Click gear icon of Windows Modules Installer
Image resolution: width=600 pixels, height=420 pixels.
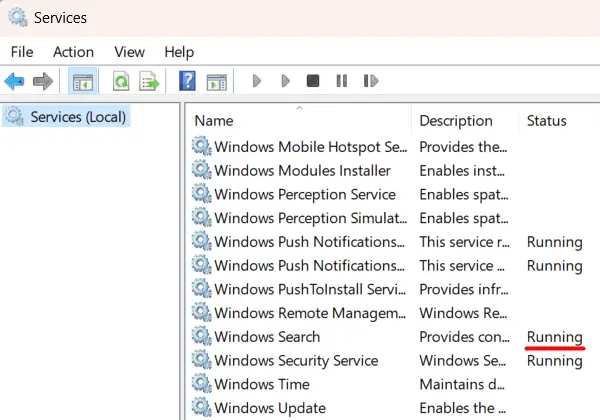(x=201, y=170)
